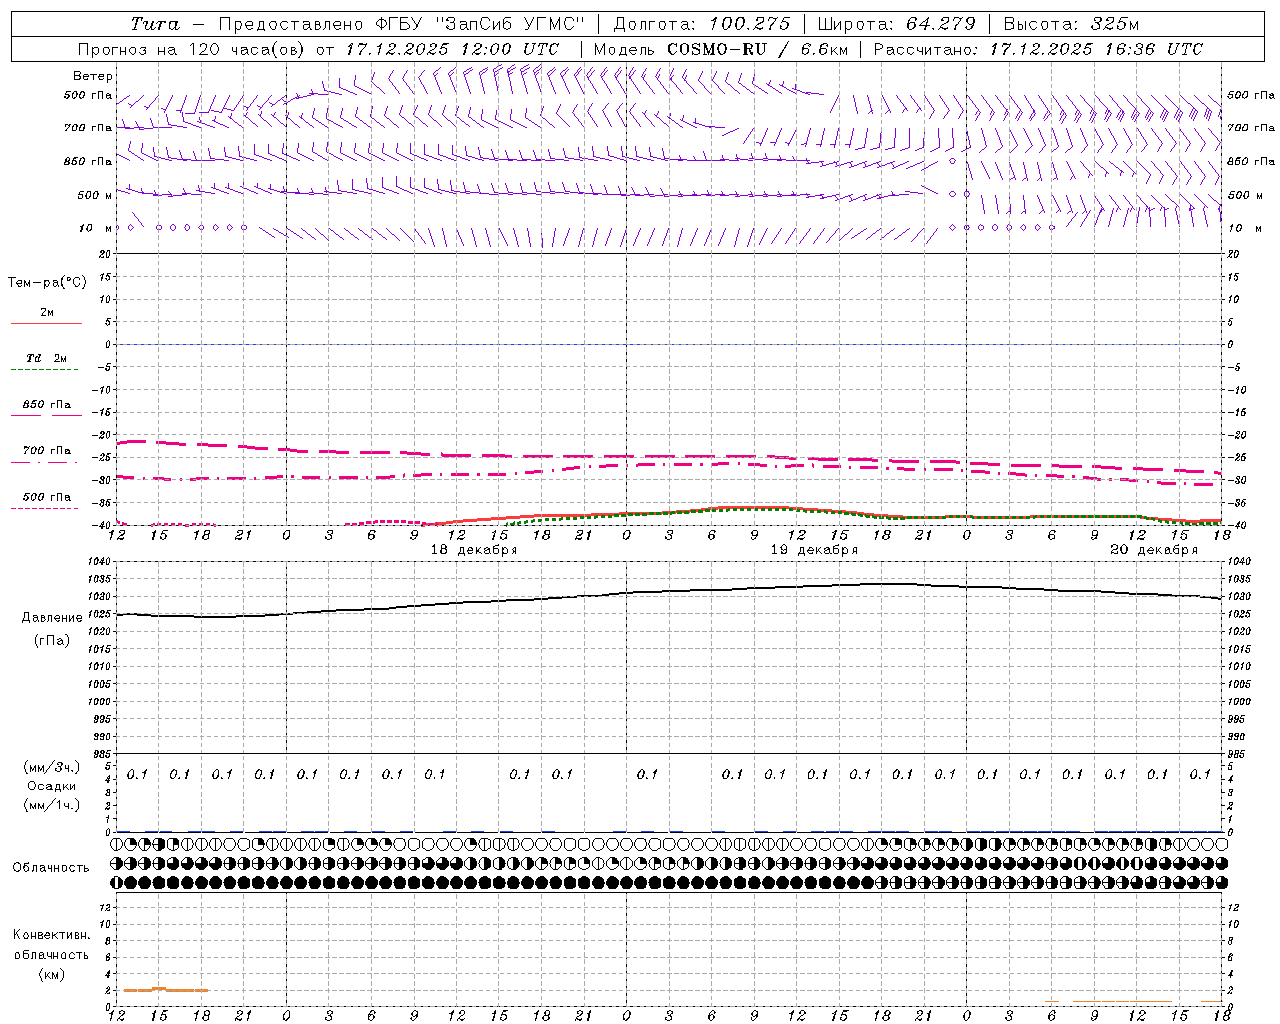Click the "18 декабря" date label
This screenshot has width=1280, height=1024.
[x=474, y=550]
